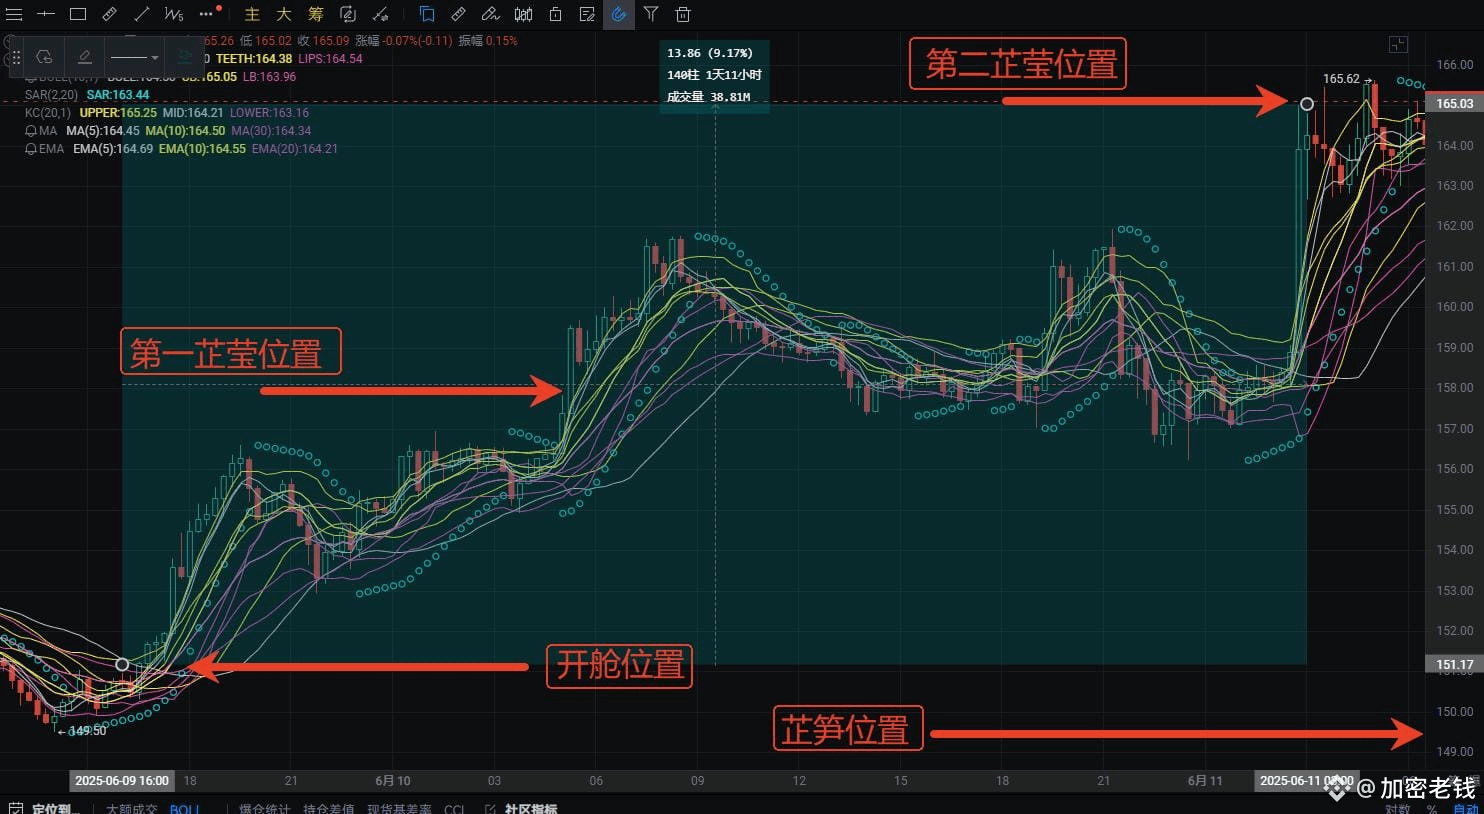Click the measurement end handle near 165.03
The image size is (1484, 814).
click(x=1307, y=104)
